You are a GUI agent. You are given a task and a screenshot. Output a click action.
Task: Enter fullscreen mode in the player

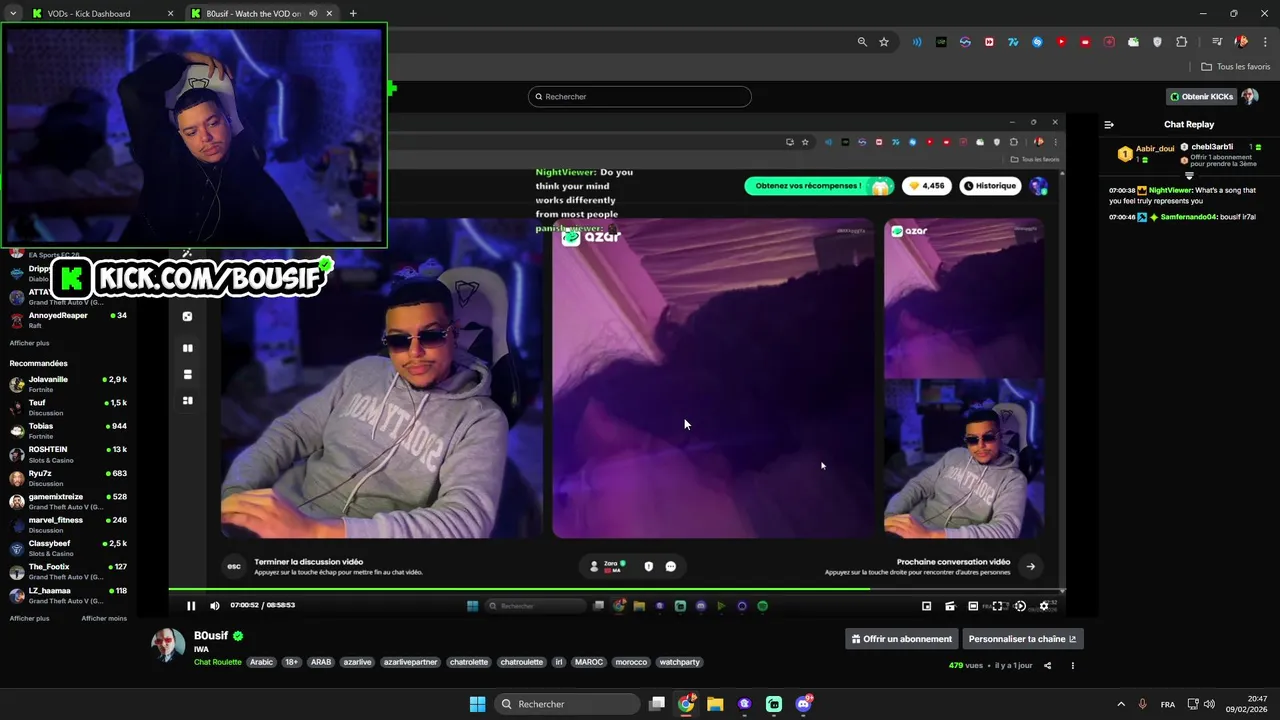[997, 606]
